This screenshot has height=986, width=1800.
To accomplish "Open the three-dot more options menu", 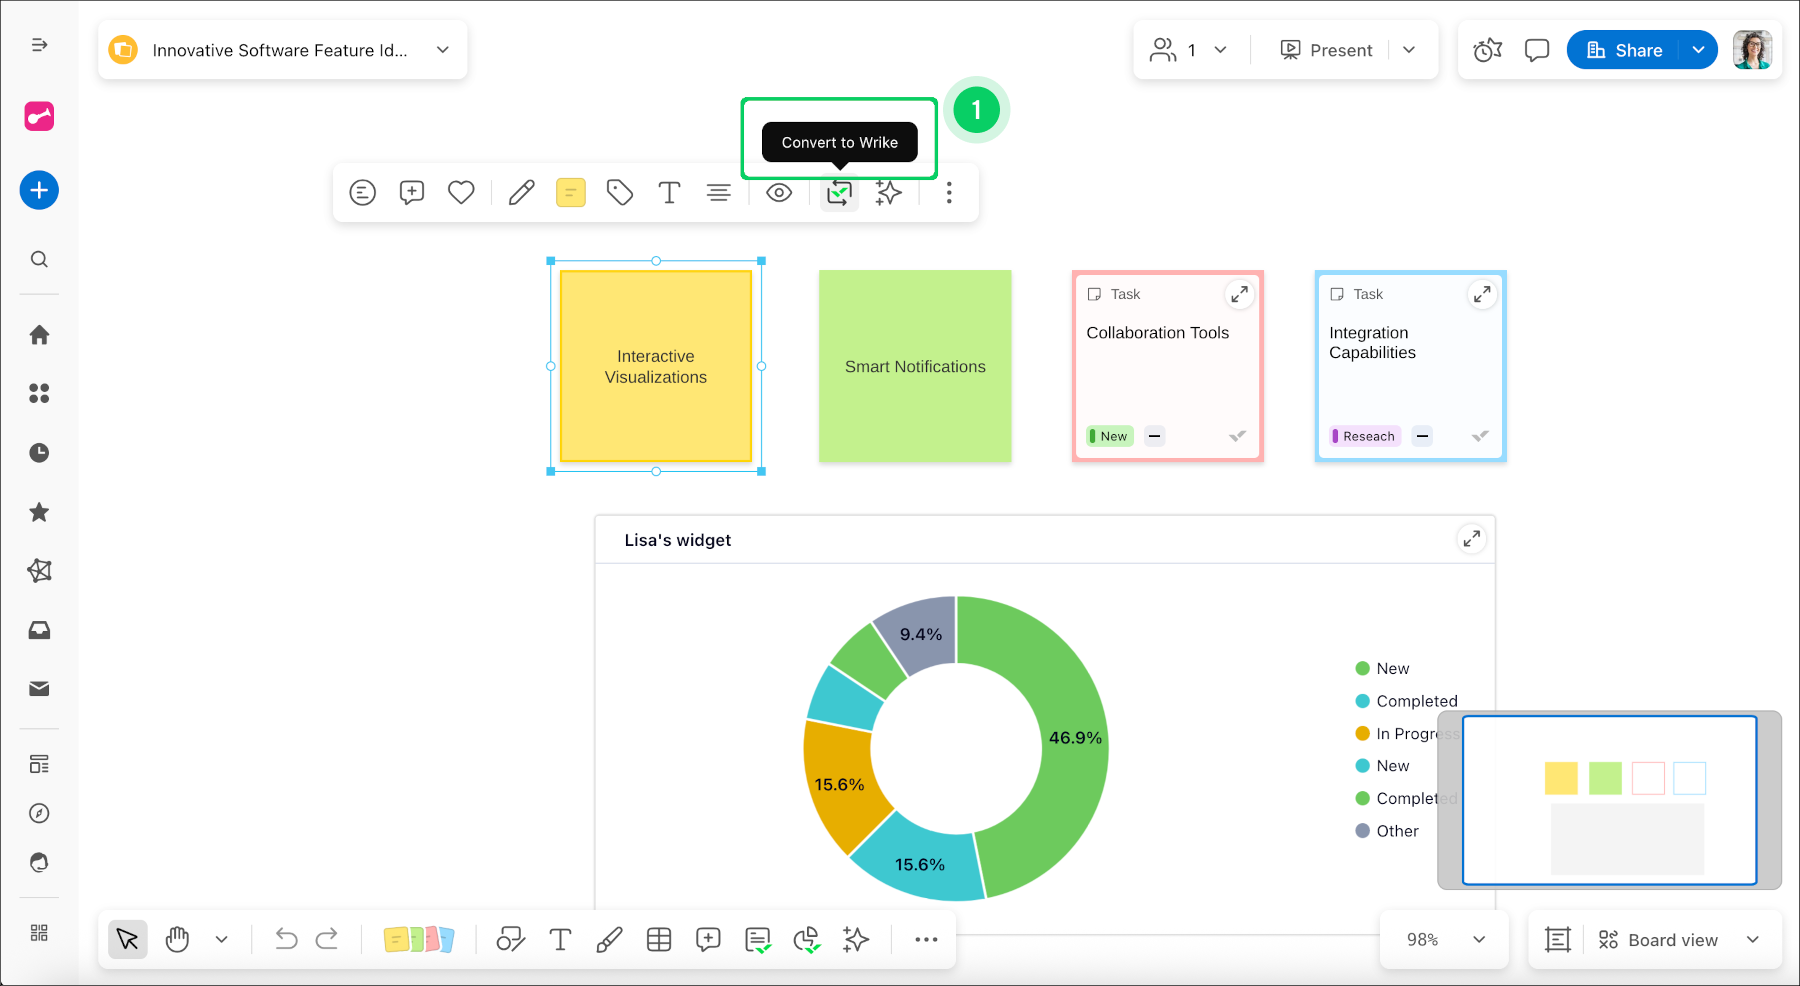I will coord(949,193).
